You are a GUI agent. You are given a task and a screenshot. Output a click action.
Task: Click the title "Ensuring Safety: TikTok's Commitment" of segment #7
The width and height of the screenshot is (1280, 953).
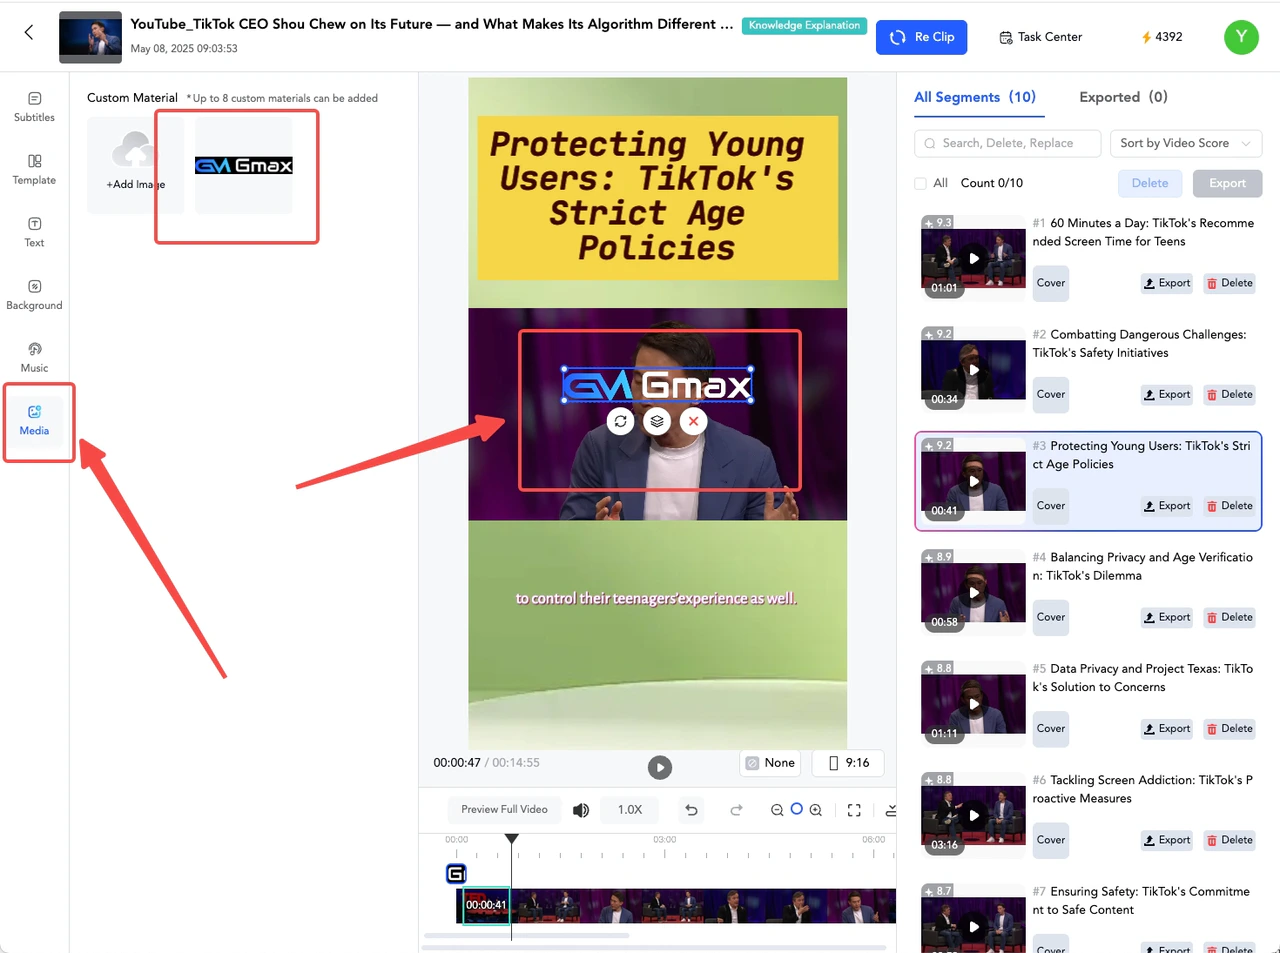click(x=1142, y=901)
